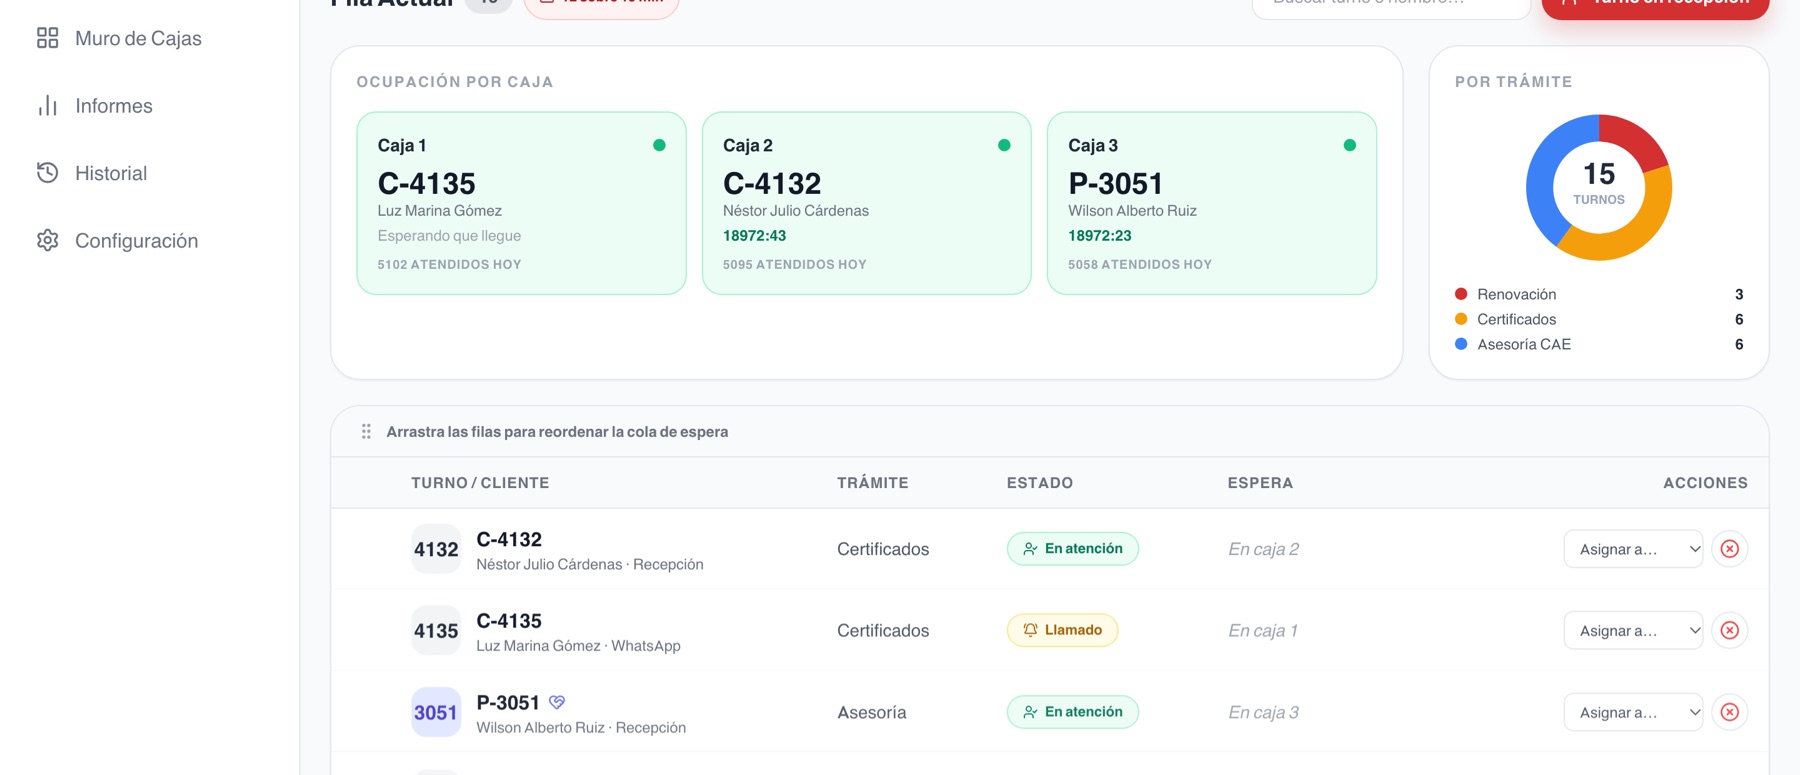
Task: Cancel turno C-4135 with the X icon
Action: click(x=1729, y=630)
